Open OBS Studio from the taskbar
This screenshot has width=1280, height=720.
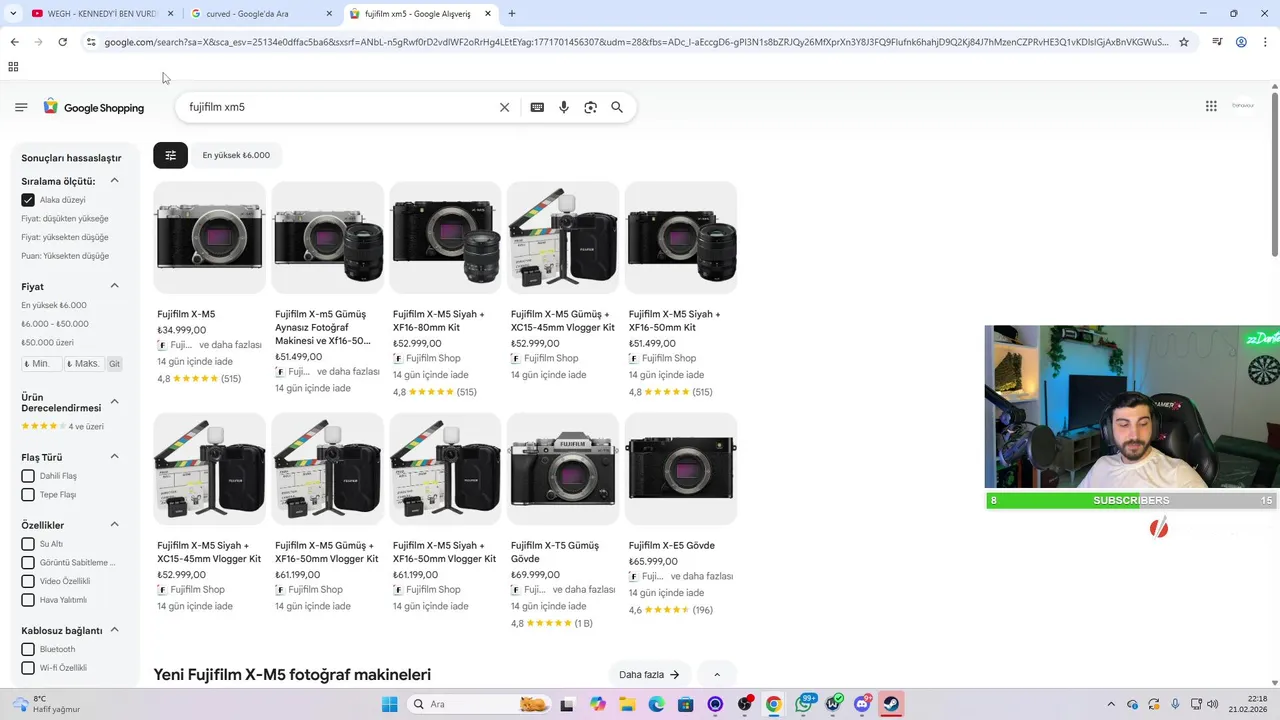point(745,704)
